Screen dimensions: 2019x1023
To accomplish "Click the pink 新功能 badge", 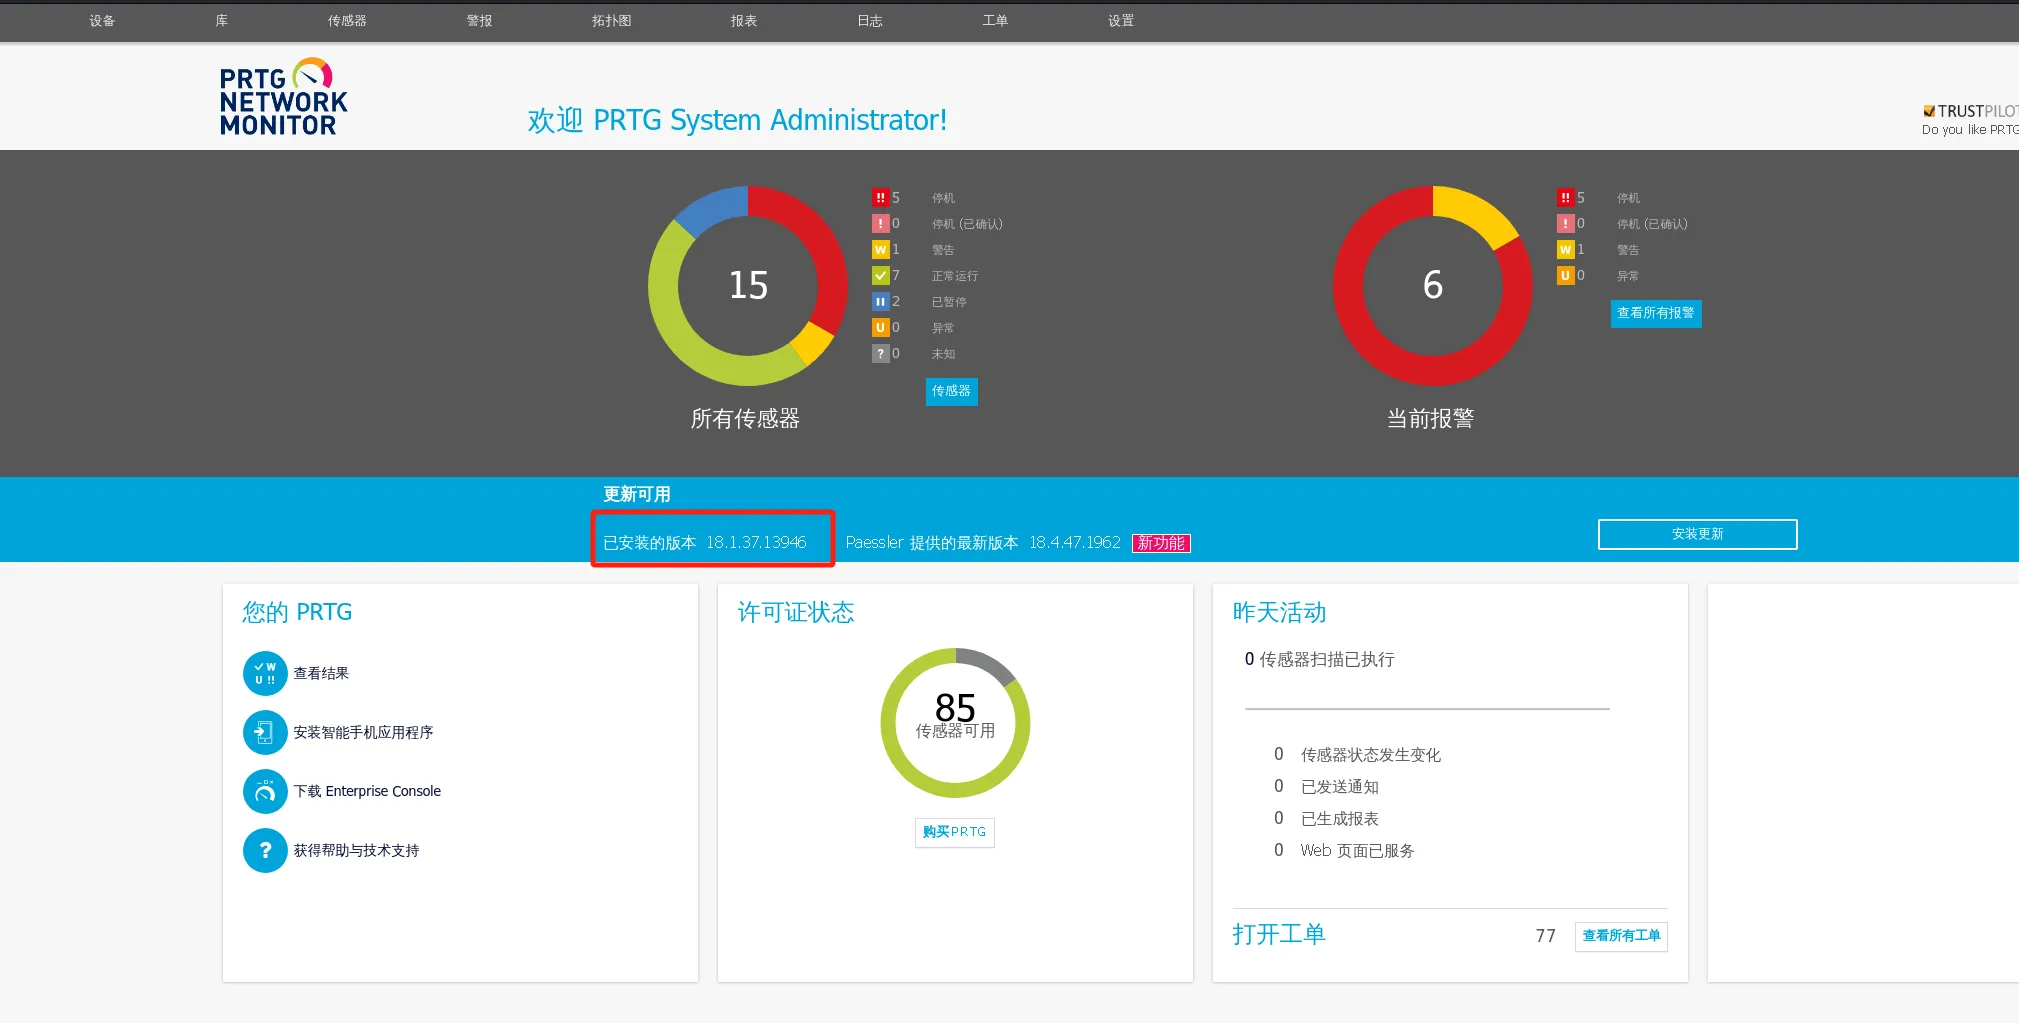I will tap(1161, 543).
